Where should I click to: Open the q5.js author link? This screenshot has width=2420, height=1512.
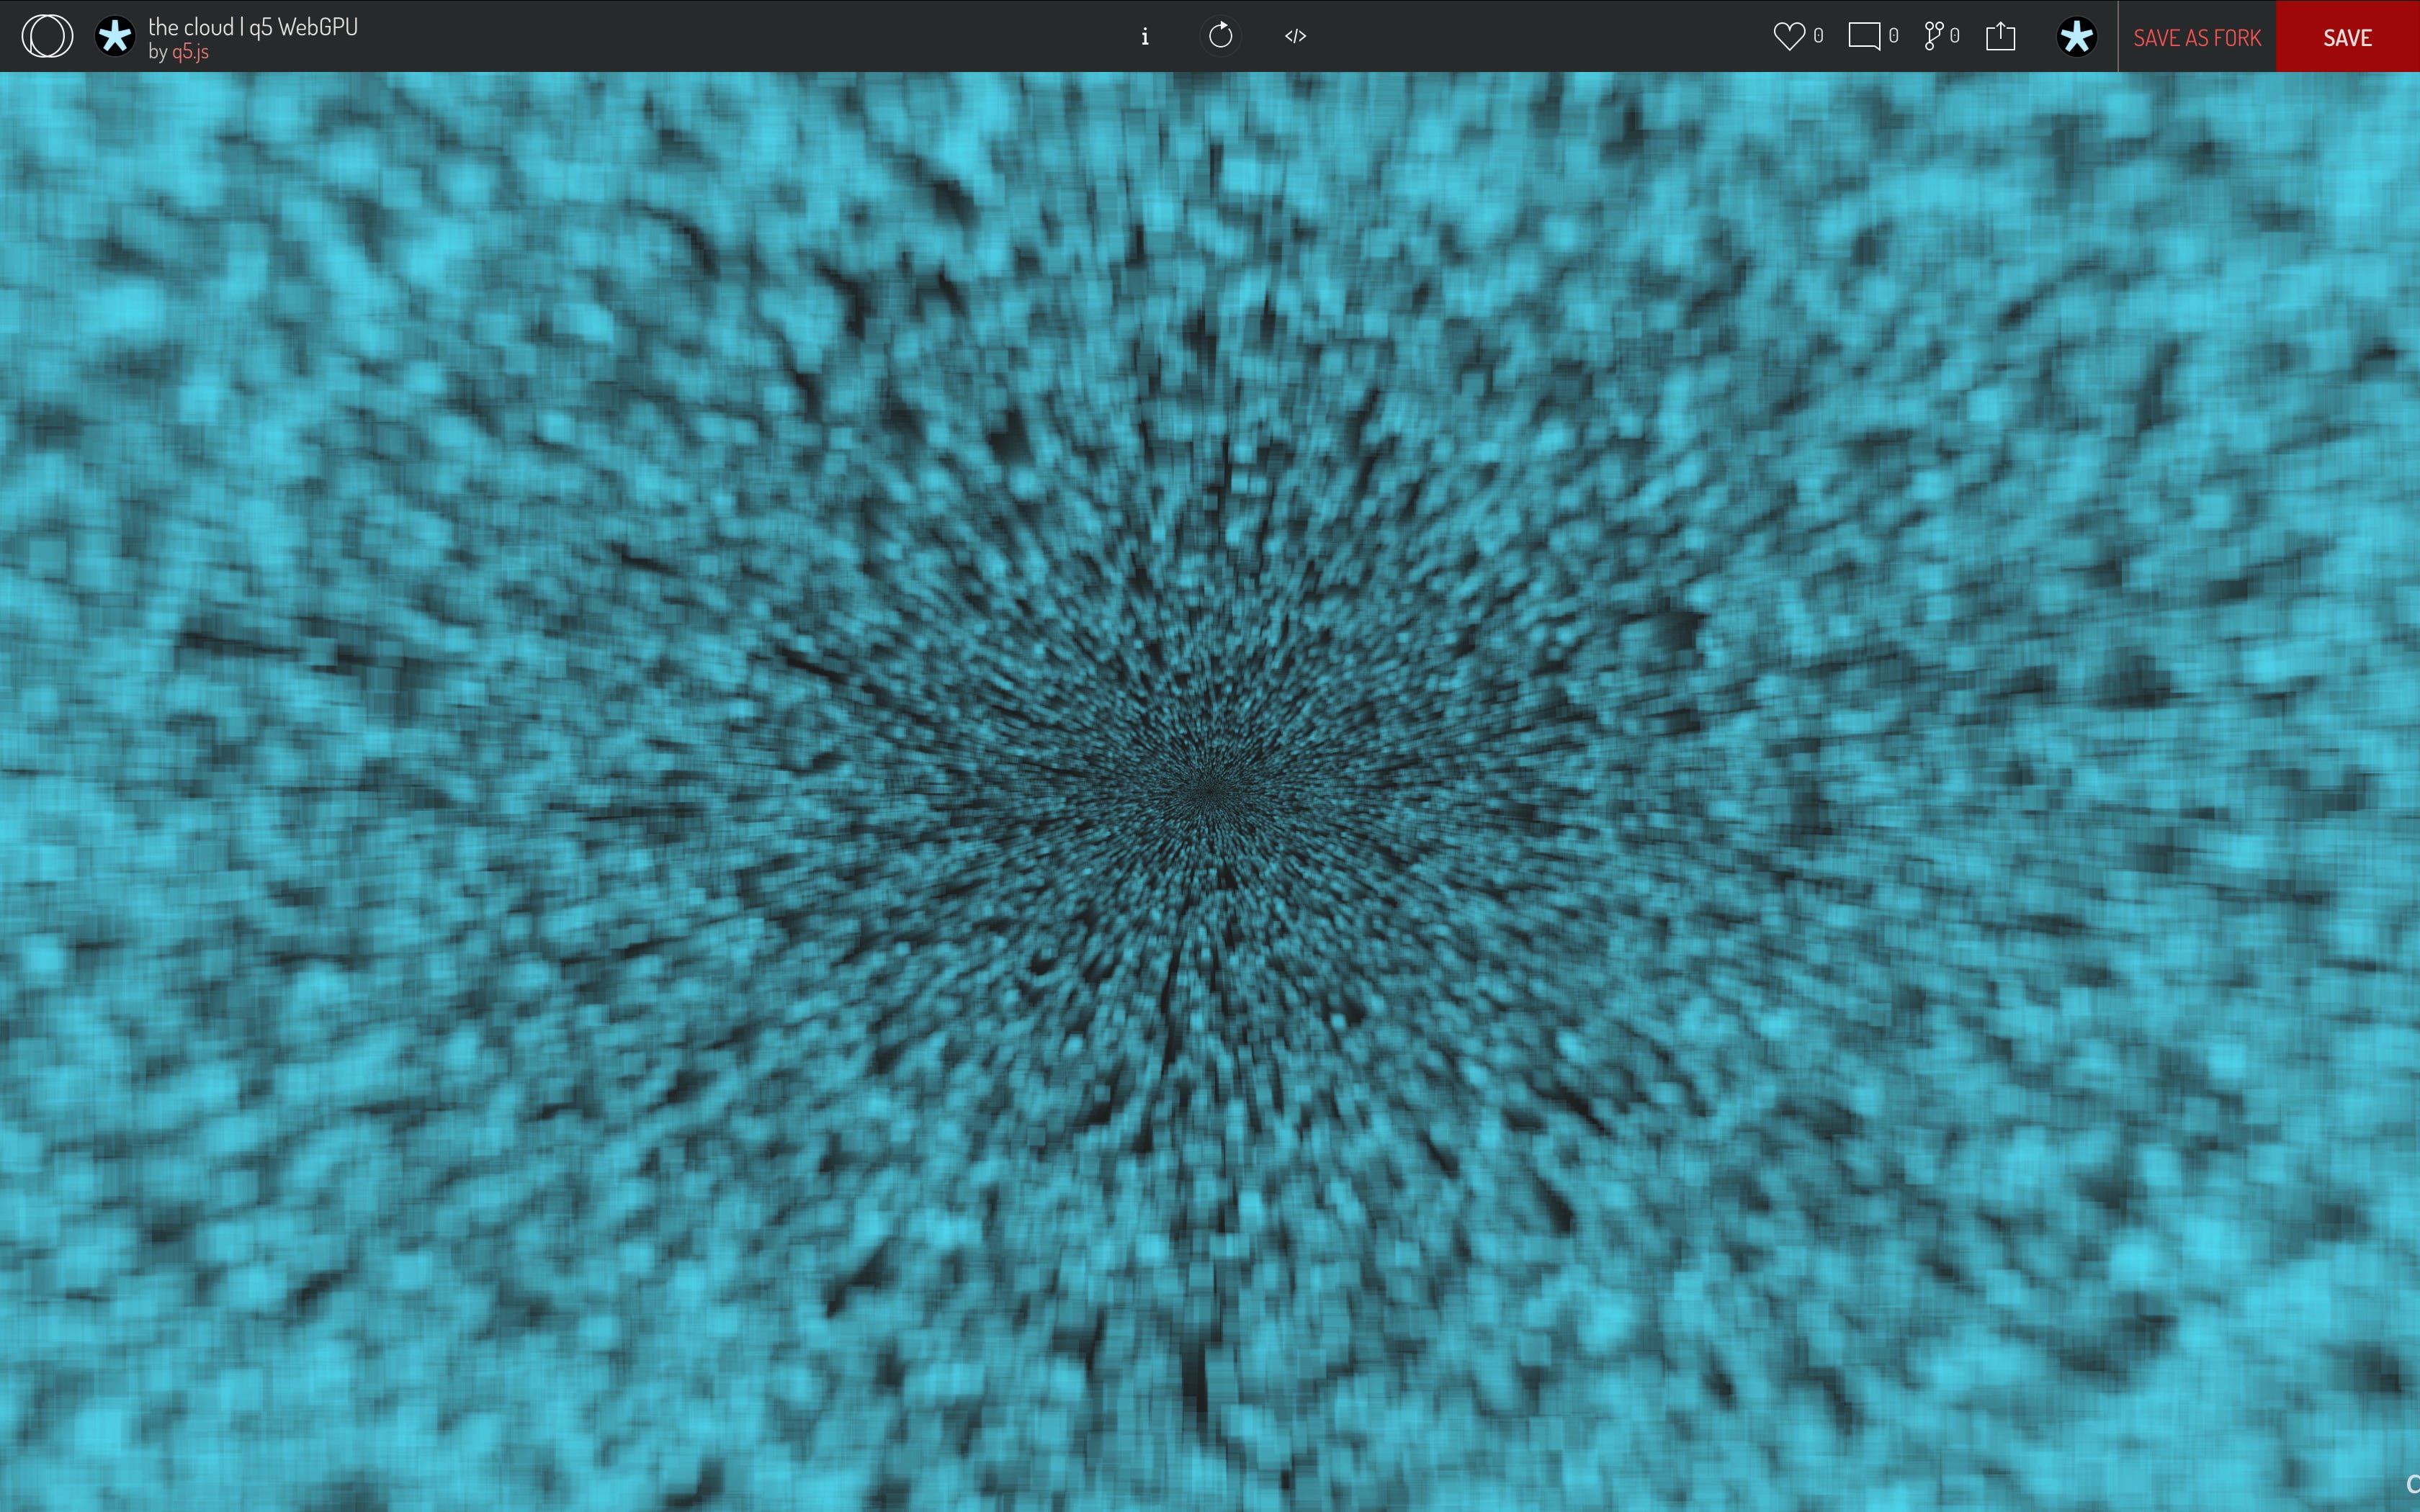click(190, 52)
